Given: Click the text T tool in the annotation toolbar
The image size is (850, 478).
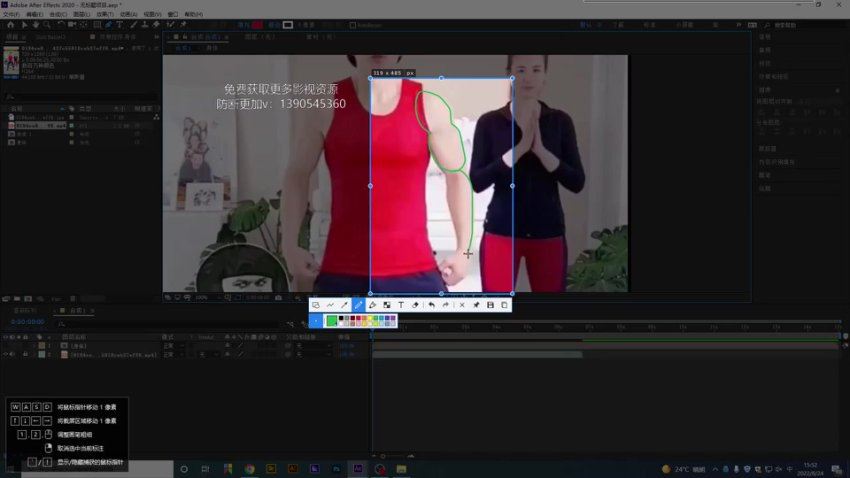Looking at the screenshot, I should (x=401, y=305).
